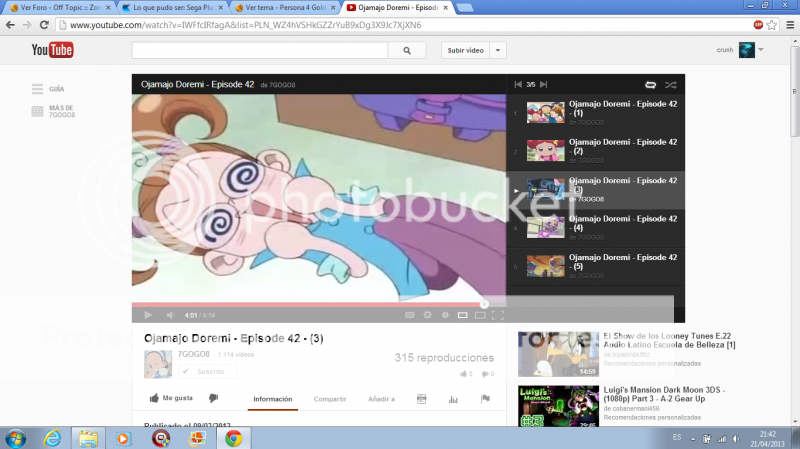Screen dimensions: 800x449
Task: Play playlist item Episode 42 - (2)
Action: click(x=595, y=152)
